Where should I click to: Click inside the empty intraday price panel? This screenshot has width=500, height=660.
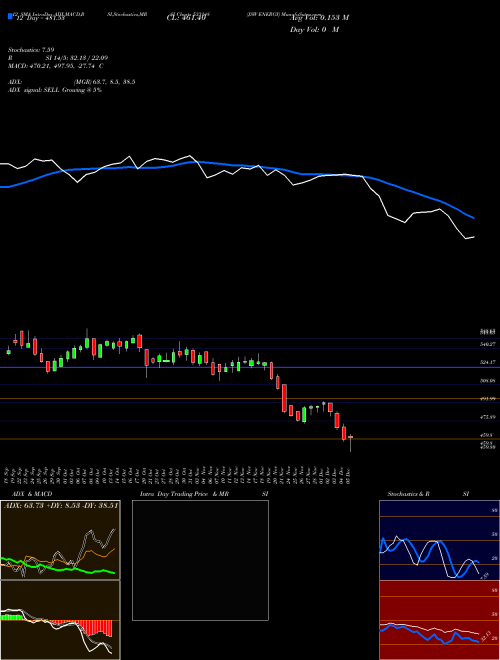(x=200, y=560)
